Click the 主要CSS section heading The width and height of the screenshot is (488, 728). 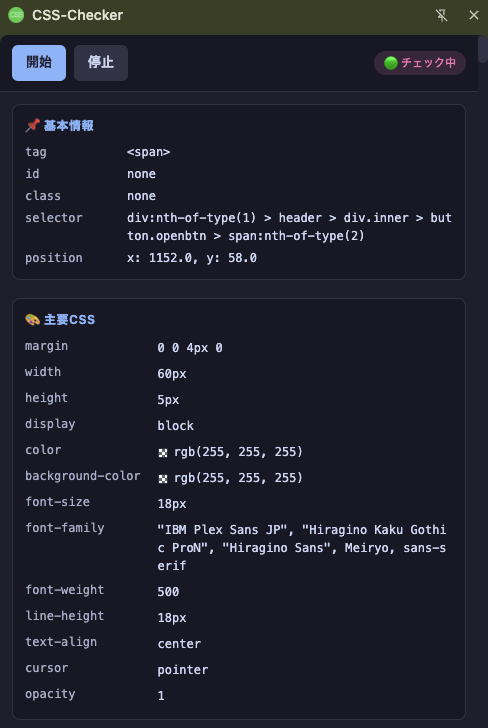point(69,319)
